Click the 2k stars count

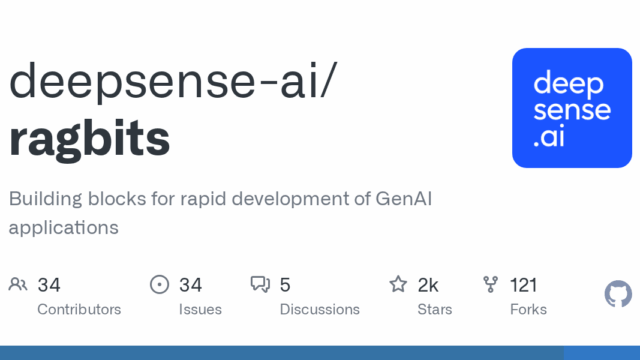428,285
